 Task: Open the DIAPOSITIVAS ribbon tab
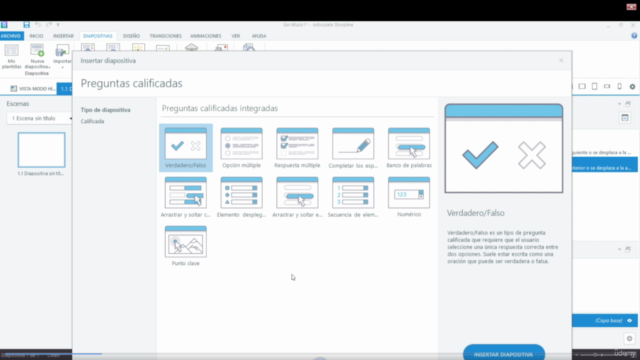coord(98,36)
